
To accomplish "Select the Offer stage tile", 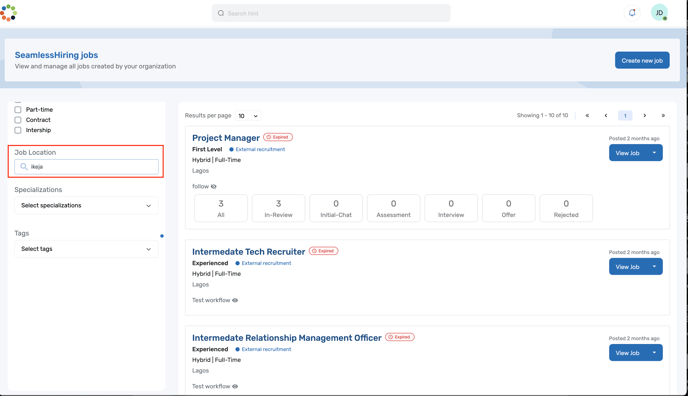I will tap(509, 208).
